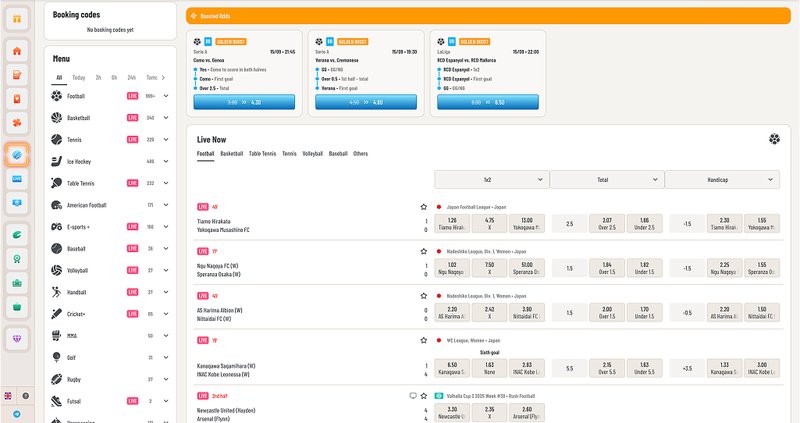Add Espanyol vs Mallorca boosted odds 6.50

point(488,102)
